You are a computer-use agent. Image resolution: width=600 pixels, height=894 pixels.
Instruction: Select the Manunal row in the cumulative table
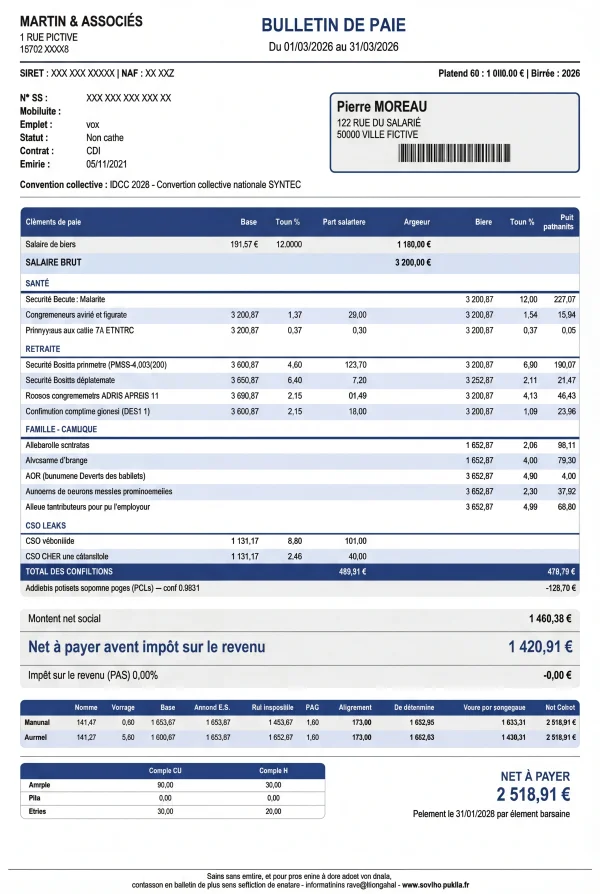(300, 722)
